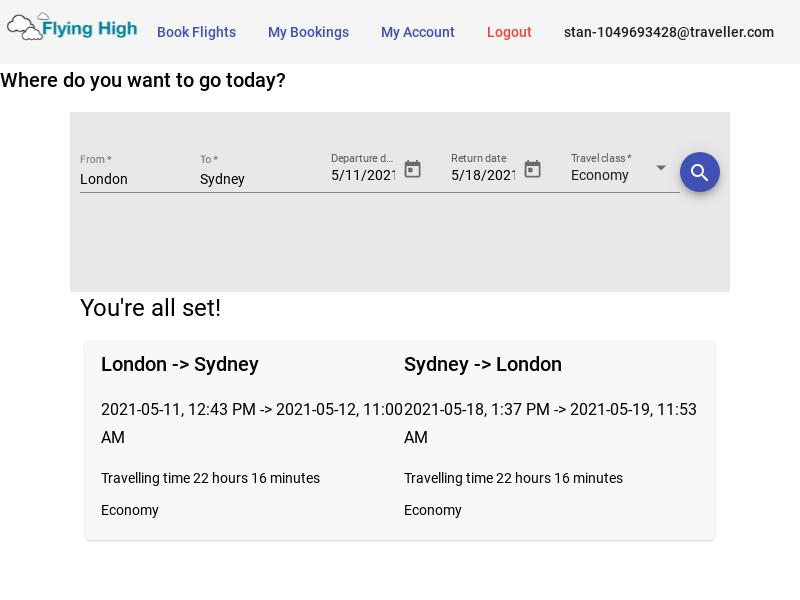800x600 pixels.
Task: Click the stan traveller email address
Action: pyautogui.click(x=668, y=32)
